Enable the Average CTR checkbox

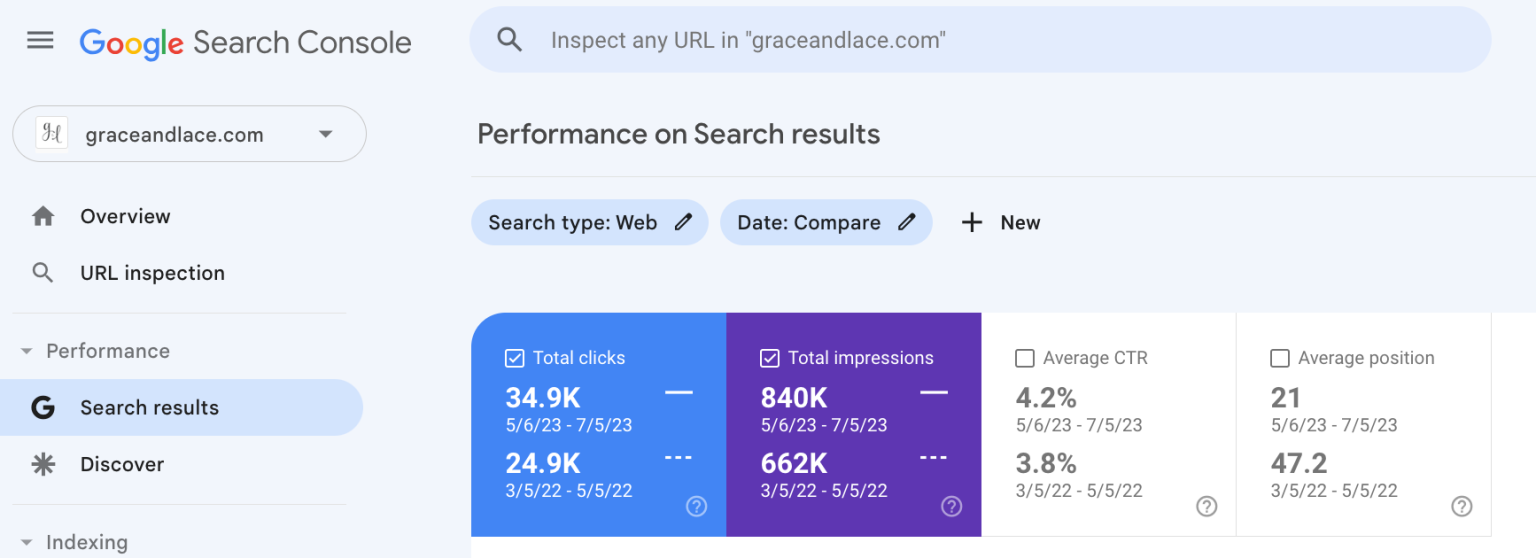click(1025, 358)
